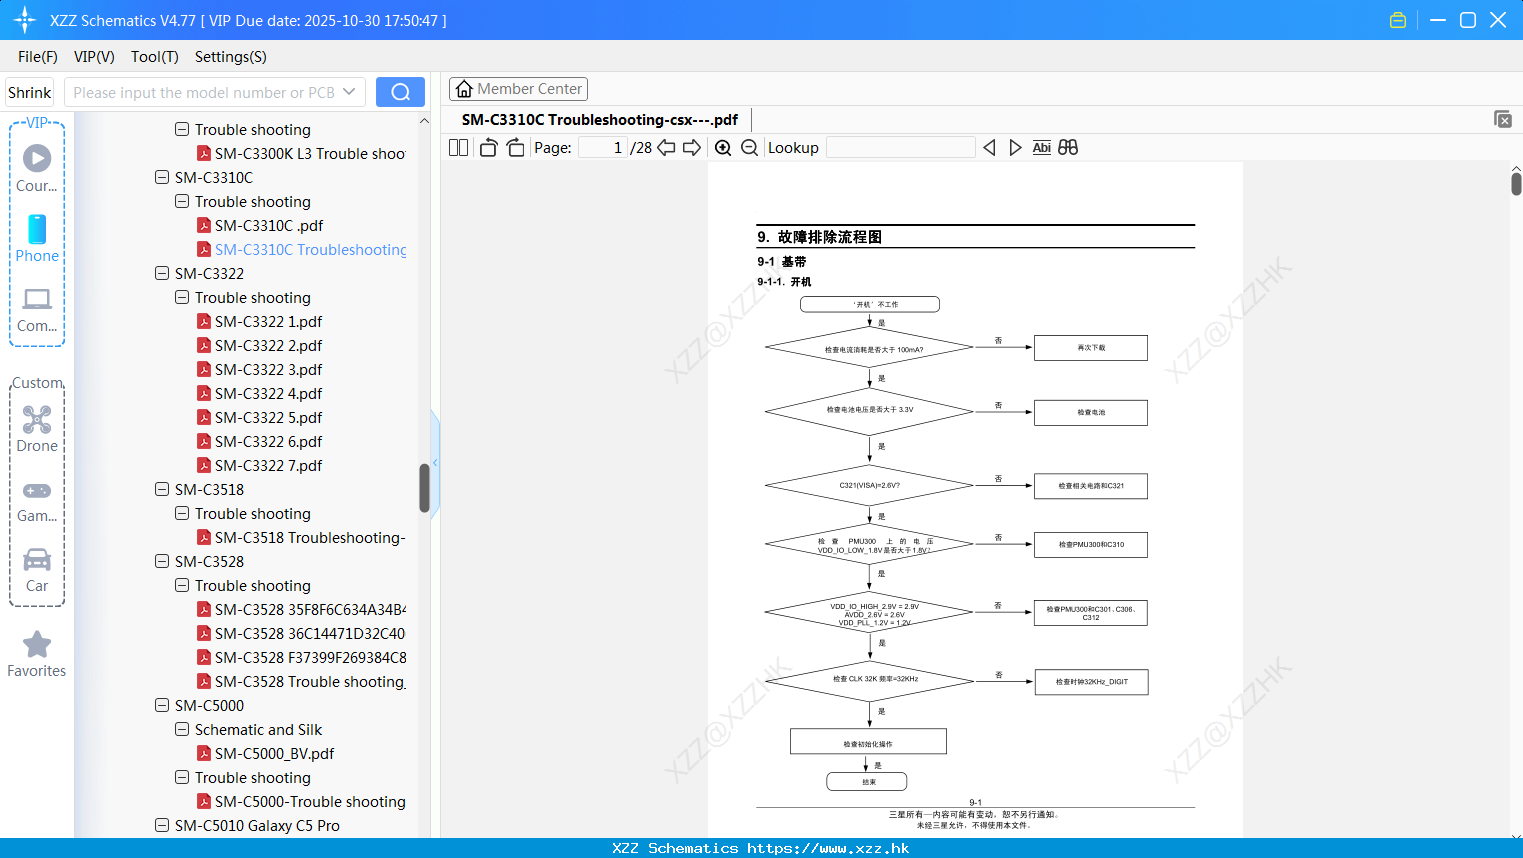Select the Phone category icon
Screen dimensions: 1523x858
tap(37, 238)
